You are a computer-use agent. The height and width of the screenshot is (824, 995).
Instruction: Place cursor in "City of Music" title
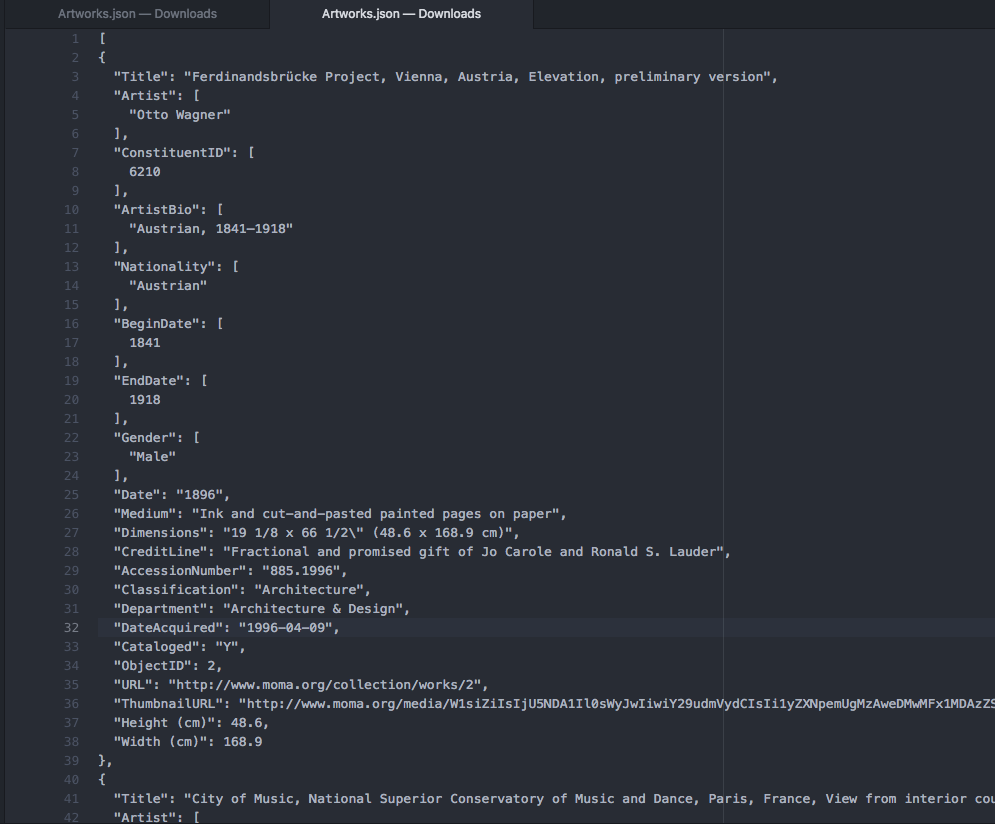(240, 799)
